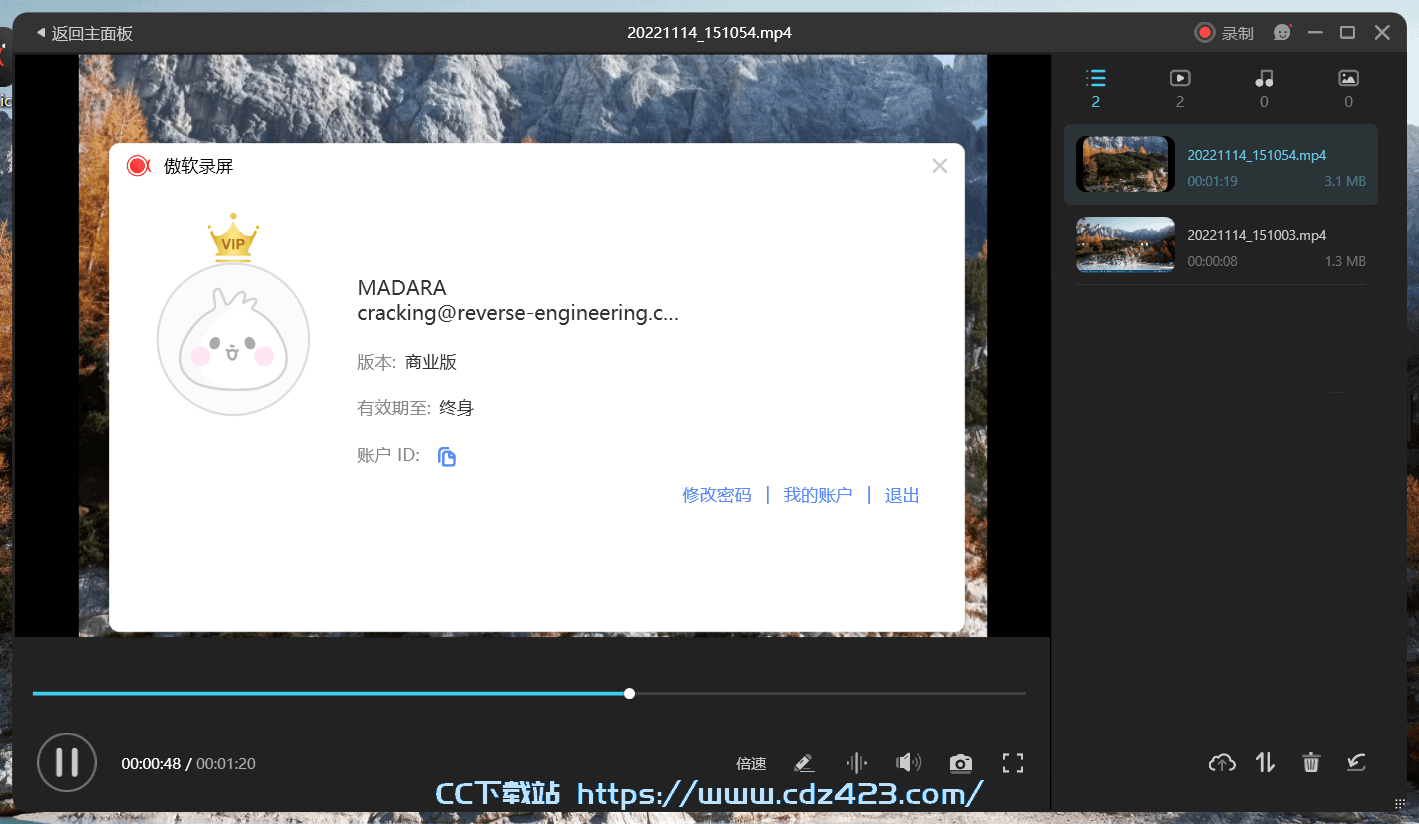1419x824 pixels.
Task: Click the 00:00:48 current time text
Action: [151, 764]
